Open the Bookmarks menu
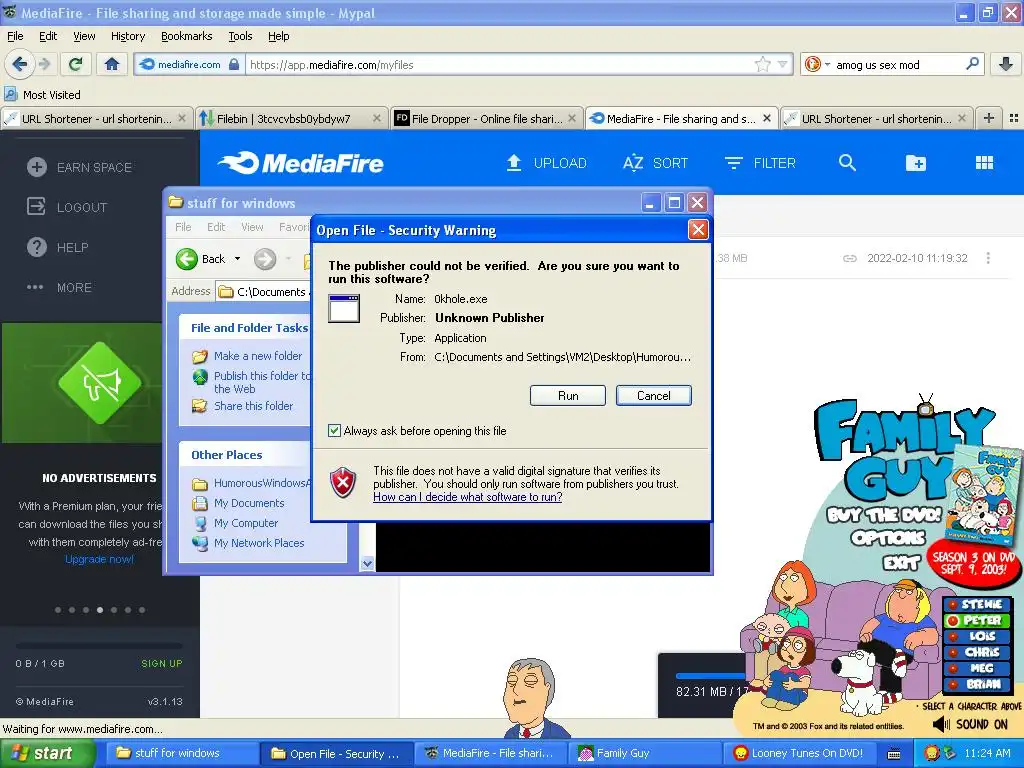1024x768 pixels. [x=186, y=36]
